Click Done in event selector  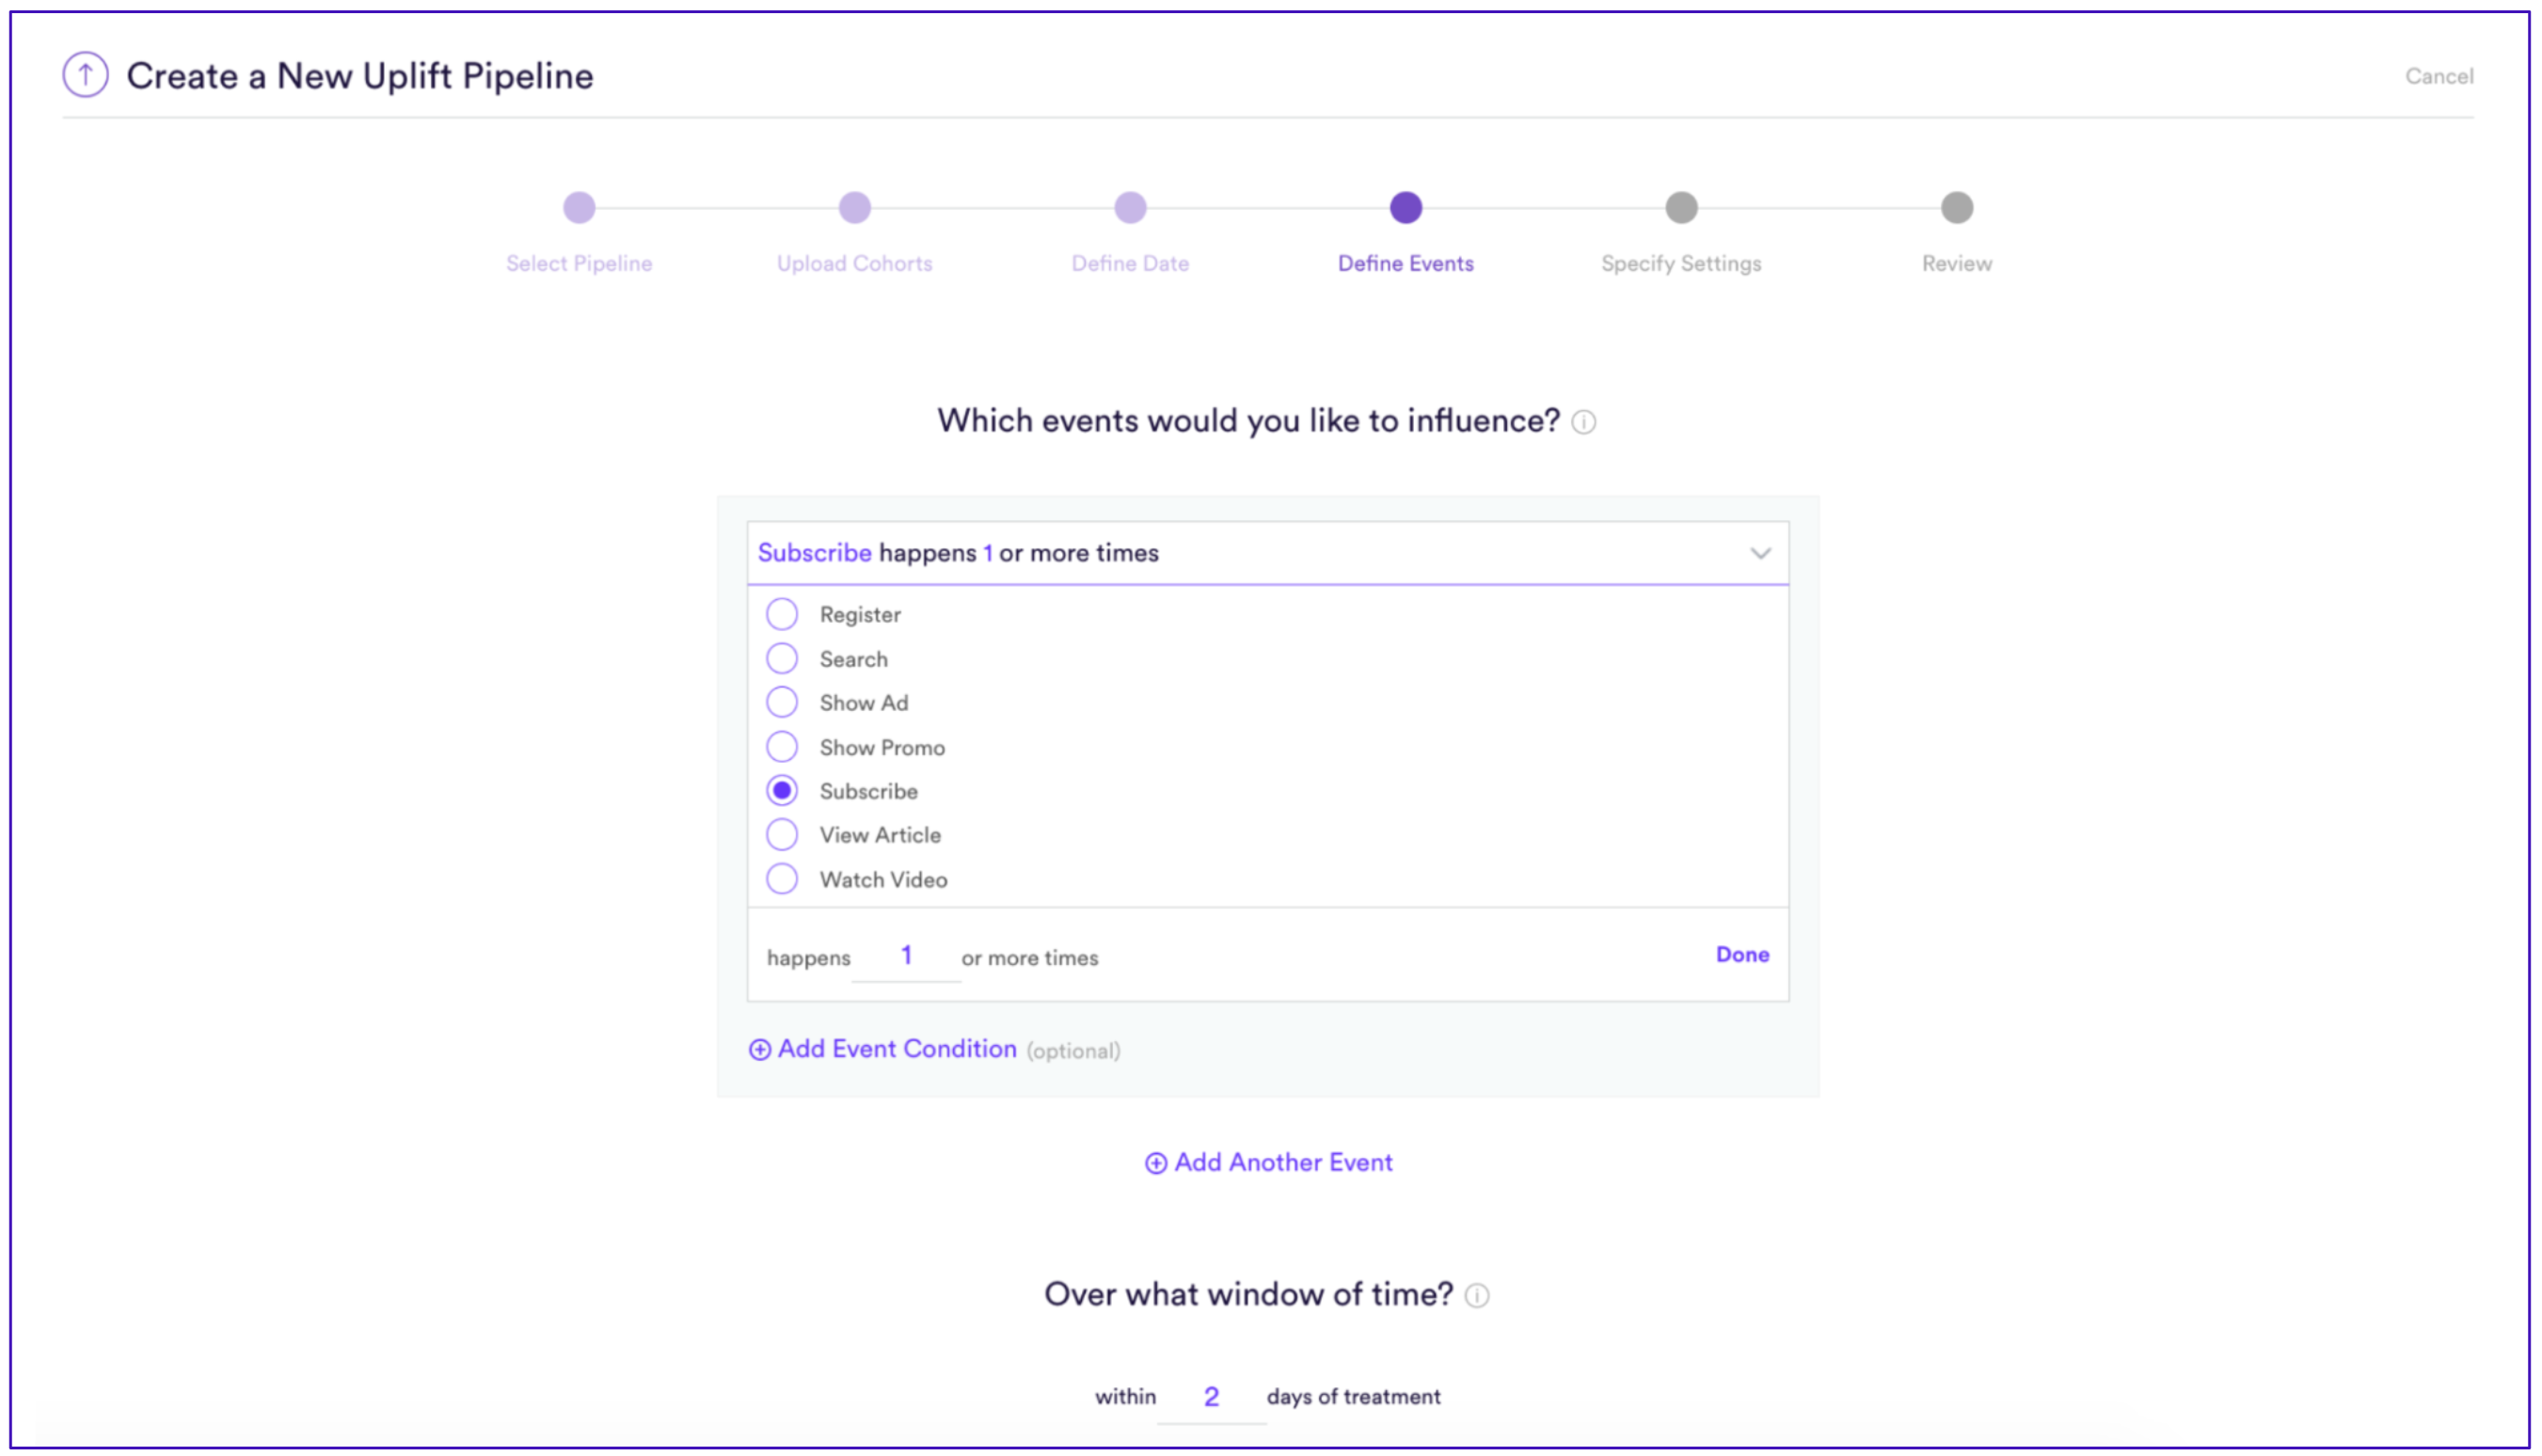pyautogui.click(x=1743, y=955)
